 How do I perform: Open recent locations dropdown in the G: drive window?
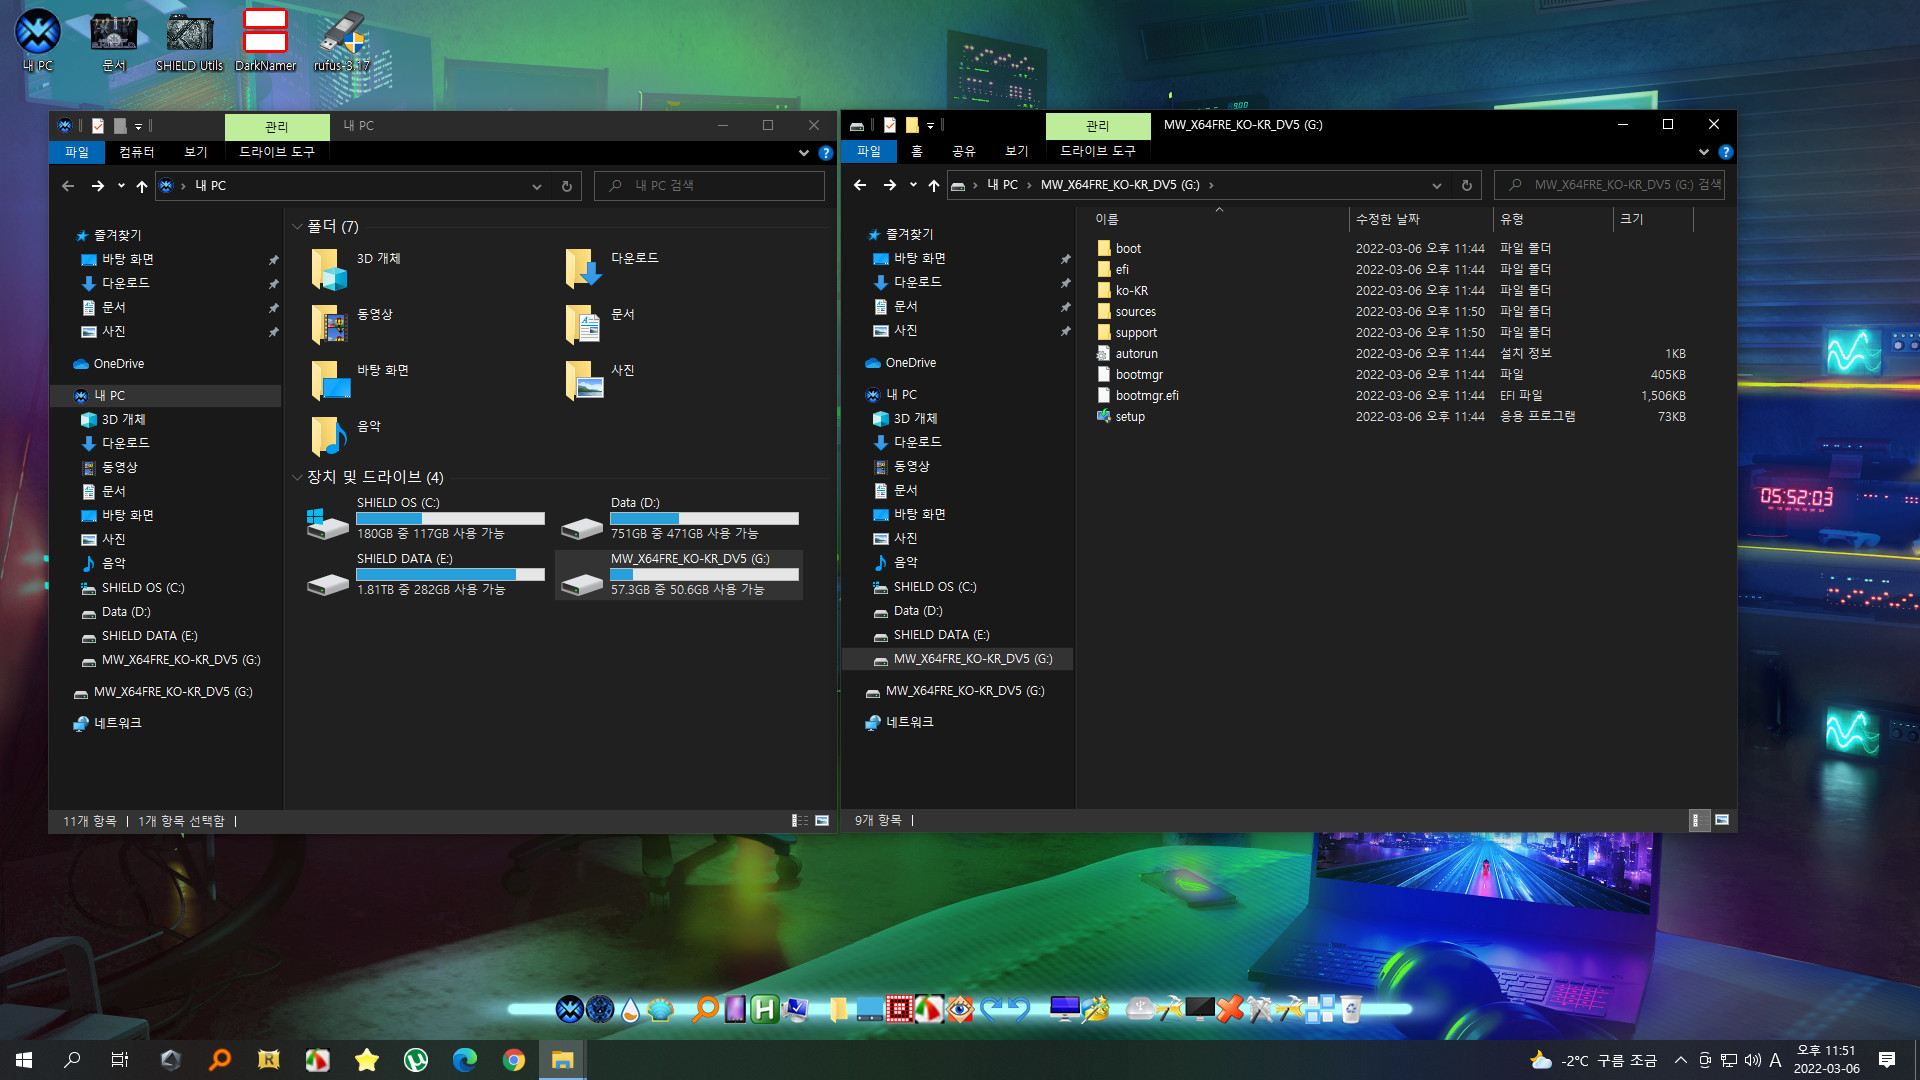click(x=913, y=185)
